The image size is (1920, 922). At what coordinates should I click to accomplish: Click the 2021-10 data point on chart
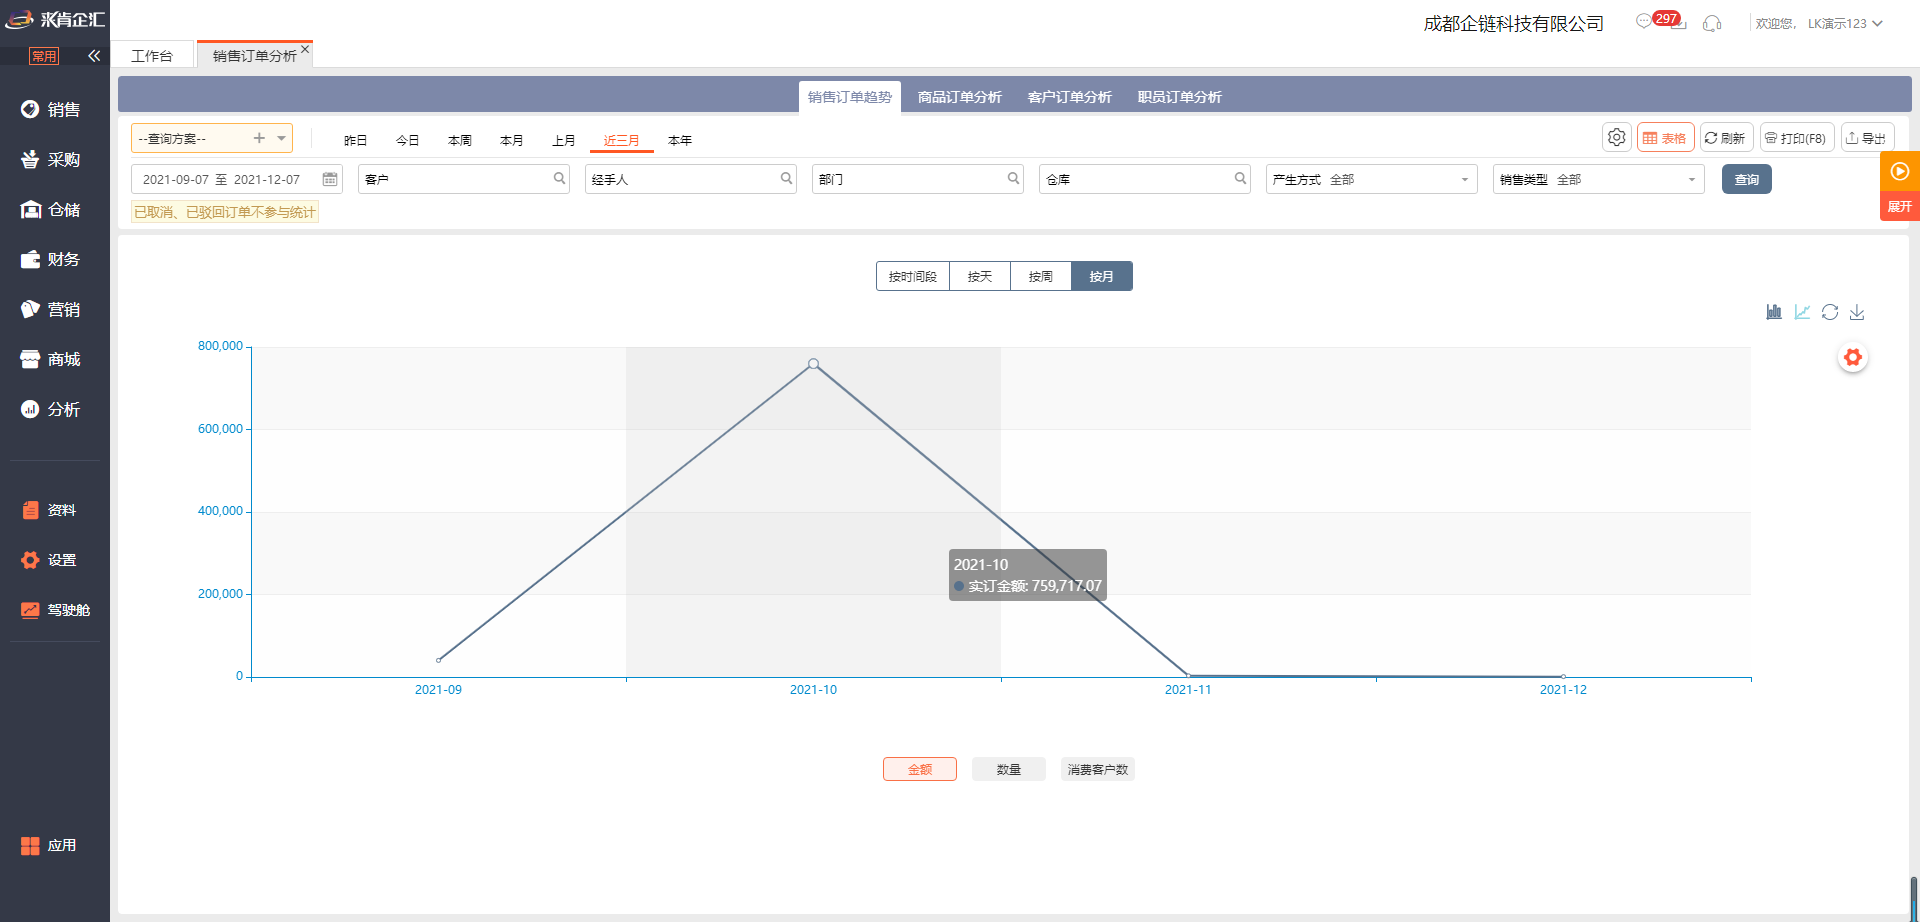813,364
